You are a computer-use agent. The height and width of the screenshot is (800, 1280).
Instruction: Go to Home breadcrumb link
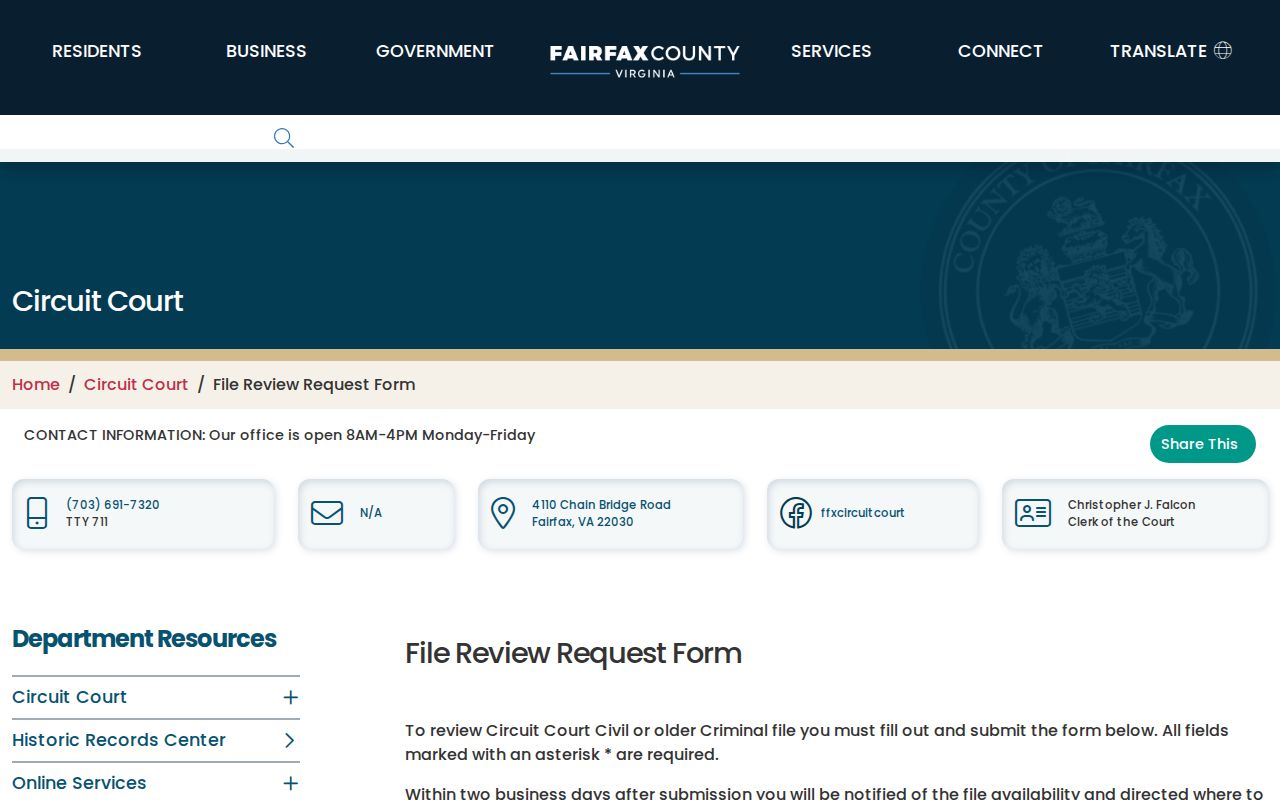(36, 384)
